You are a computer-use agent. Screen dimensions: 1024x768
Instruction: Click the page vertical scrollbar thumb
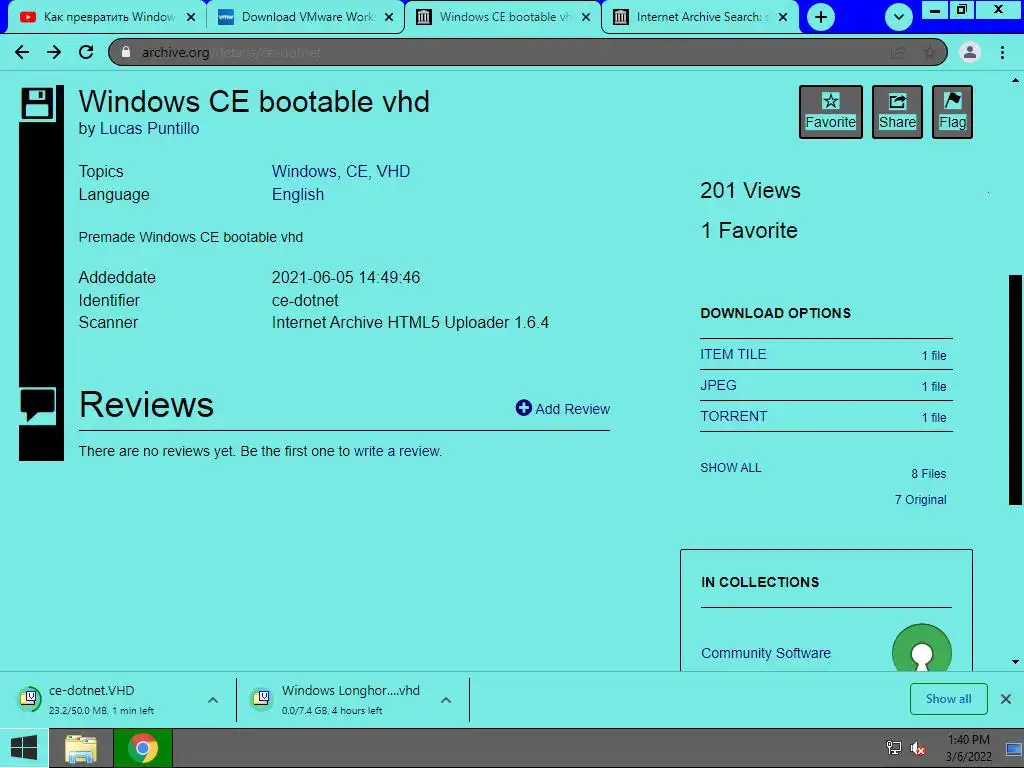[x=1015, y=390]
